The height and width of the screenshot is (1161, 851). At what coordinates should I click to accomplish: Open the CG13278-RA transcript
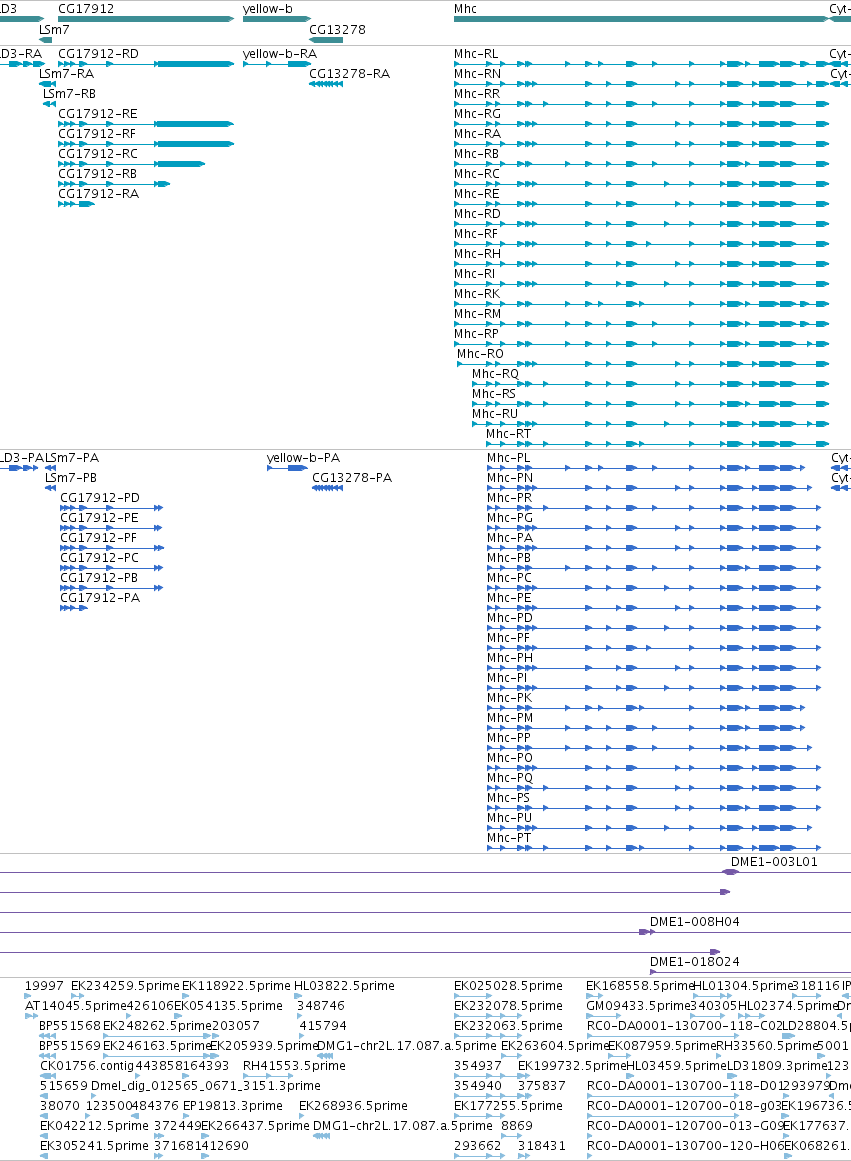coord(349,74)
